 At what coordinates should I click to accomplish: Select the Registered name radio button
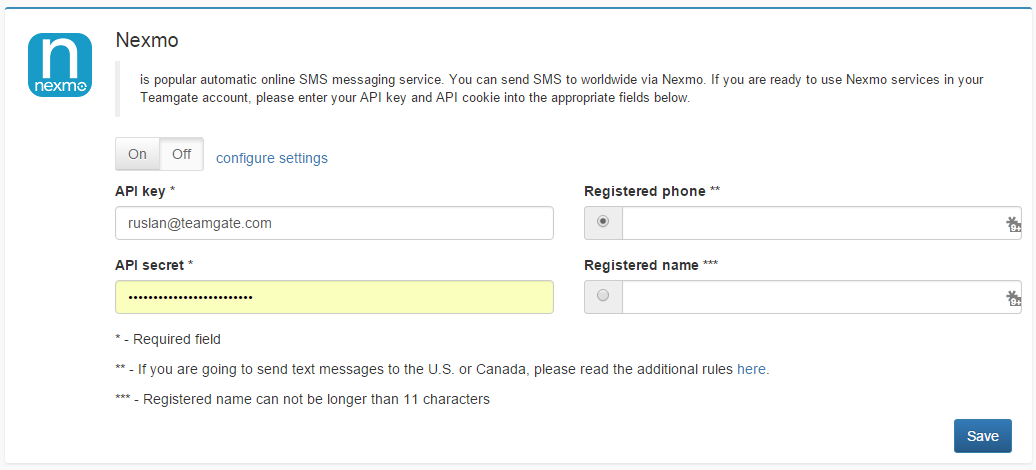click(603, 295)
